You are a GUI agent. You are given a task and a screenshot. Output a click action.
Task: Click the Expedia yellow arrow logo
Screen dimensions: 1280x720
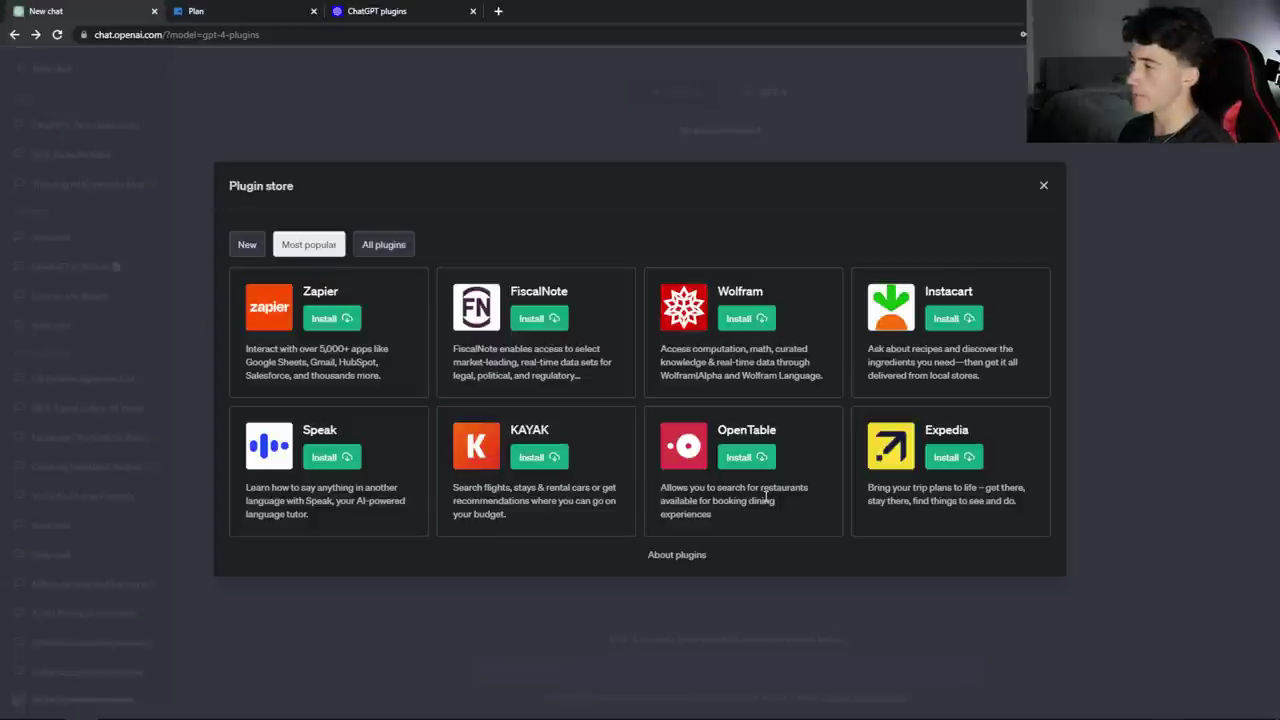pos(891,446)
